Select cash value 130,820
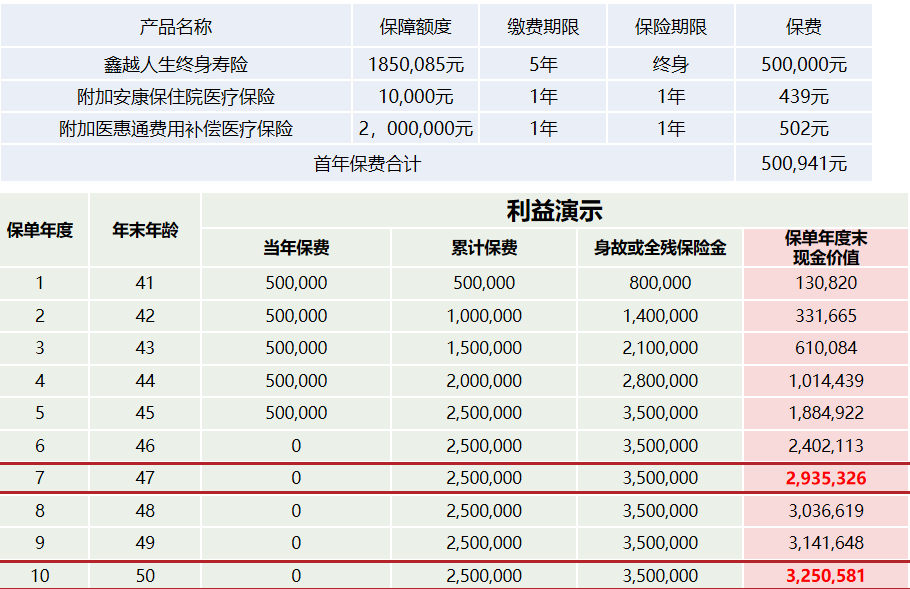This screenshot has width=910, height=589. pyautogui.click(x=826, y=283)
